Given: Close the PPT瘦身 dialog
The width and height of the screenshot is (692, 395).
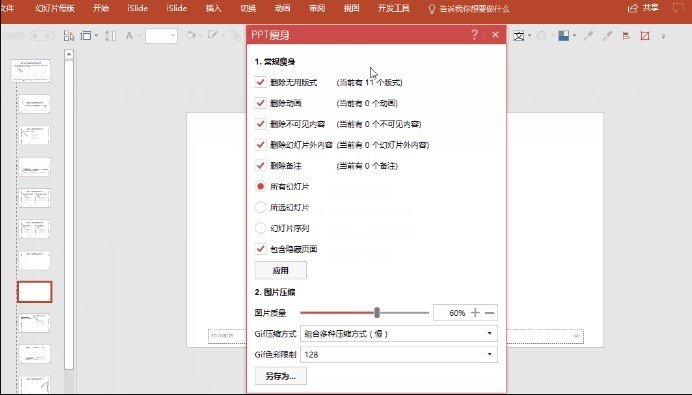Looking at the screenshot, I should pos(495,35).
